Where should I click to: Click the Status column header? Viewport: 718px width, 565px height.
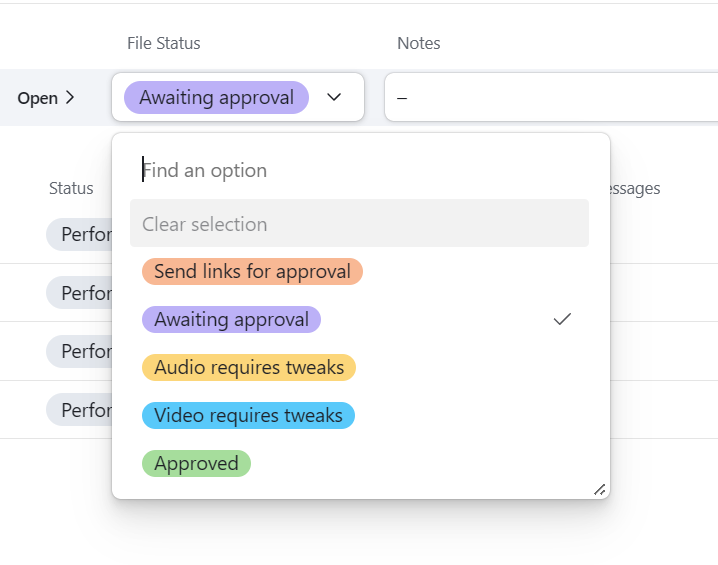click(x=71, y=188)
